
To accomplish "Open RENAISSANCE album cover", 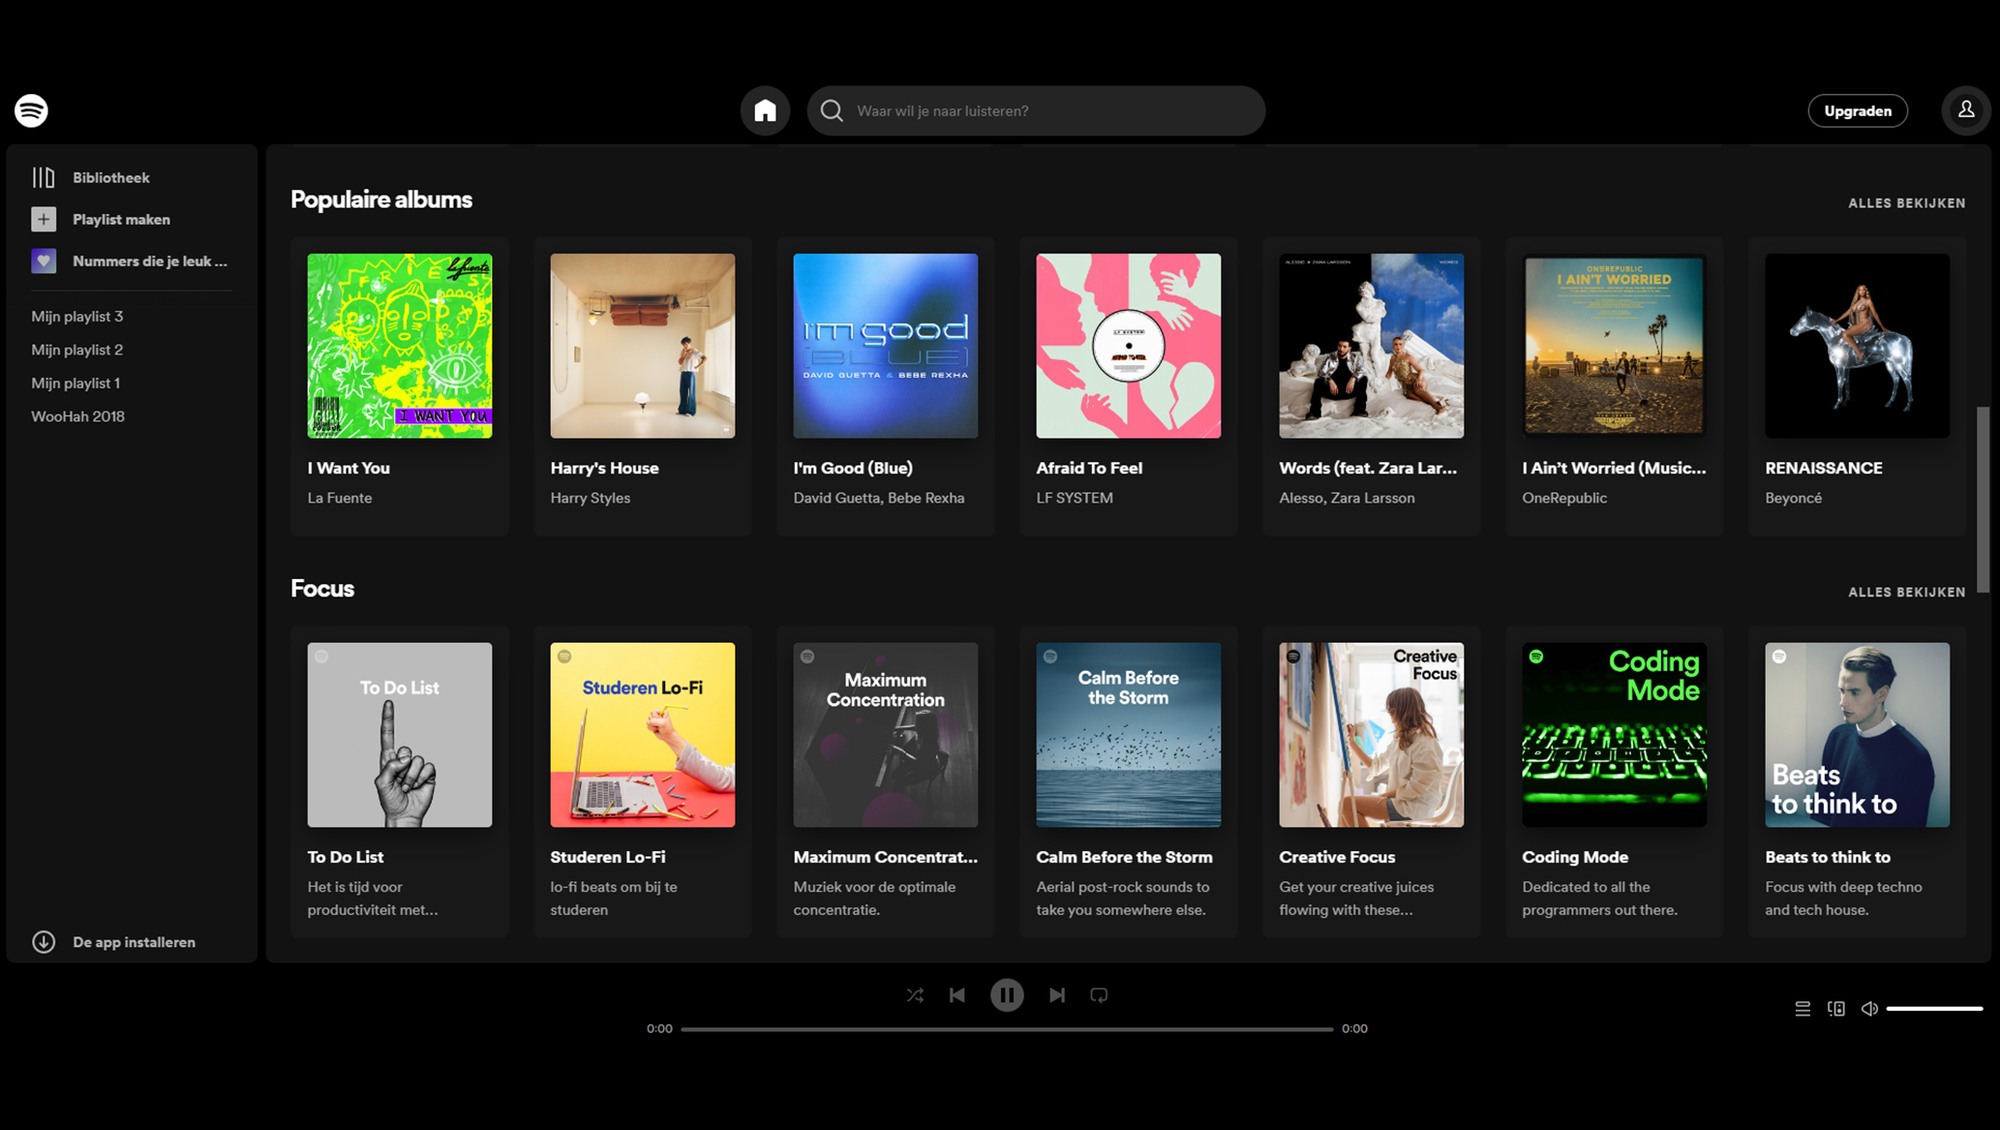I will coord(1857,345).
